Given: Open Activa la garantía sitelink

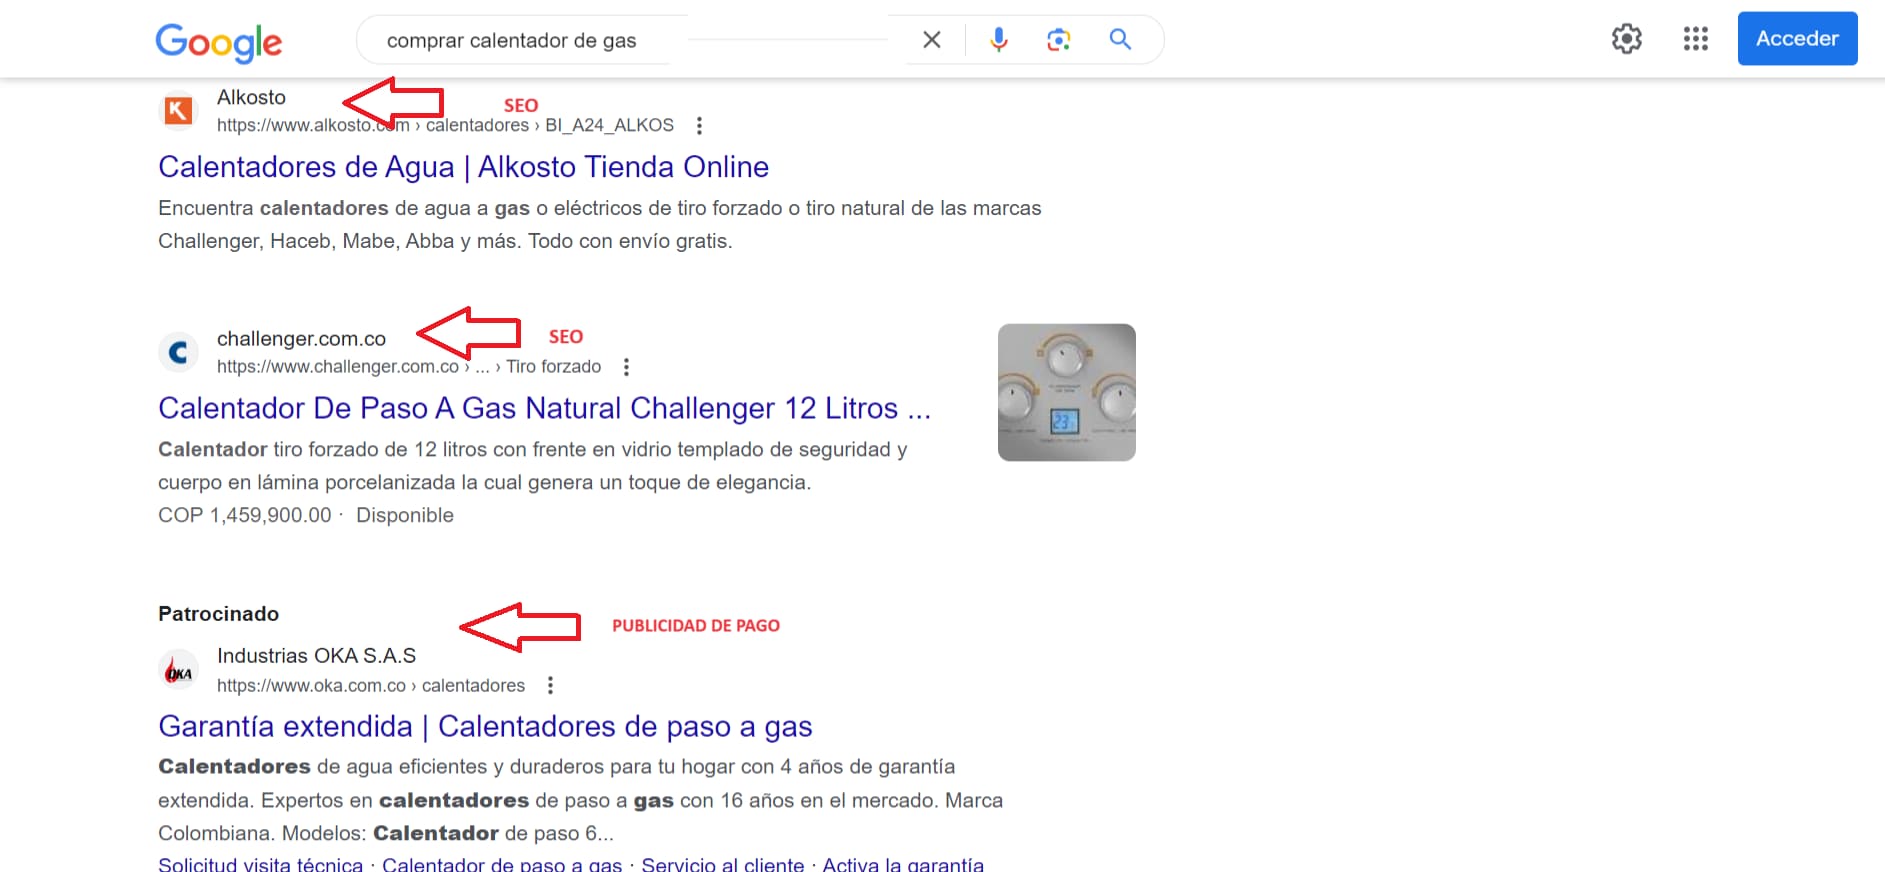Looking at the screenshot, I should pos(903,865).
